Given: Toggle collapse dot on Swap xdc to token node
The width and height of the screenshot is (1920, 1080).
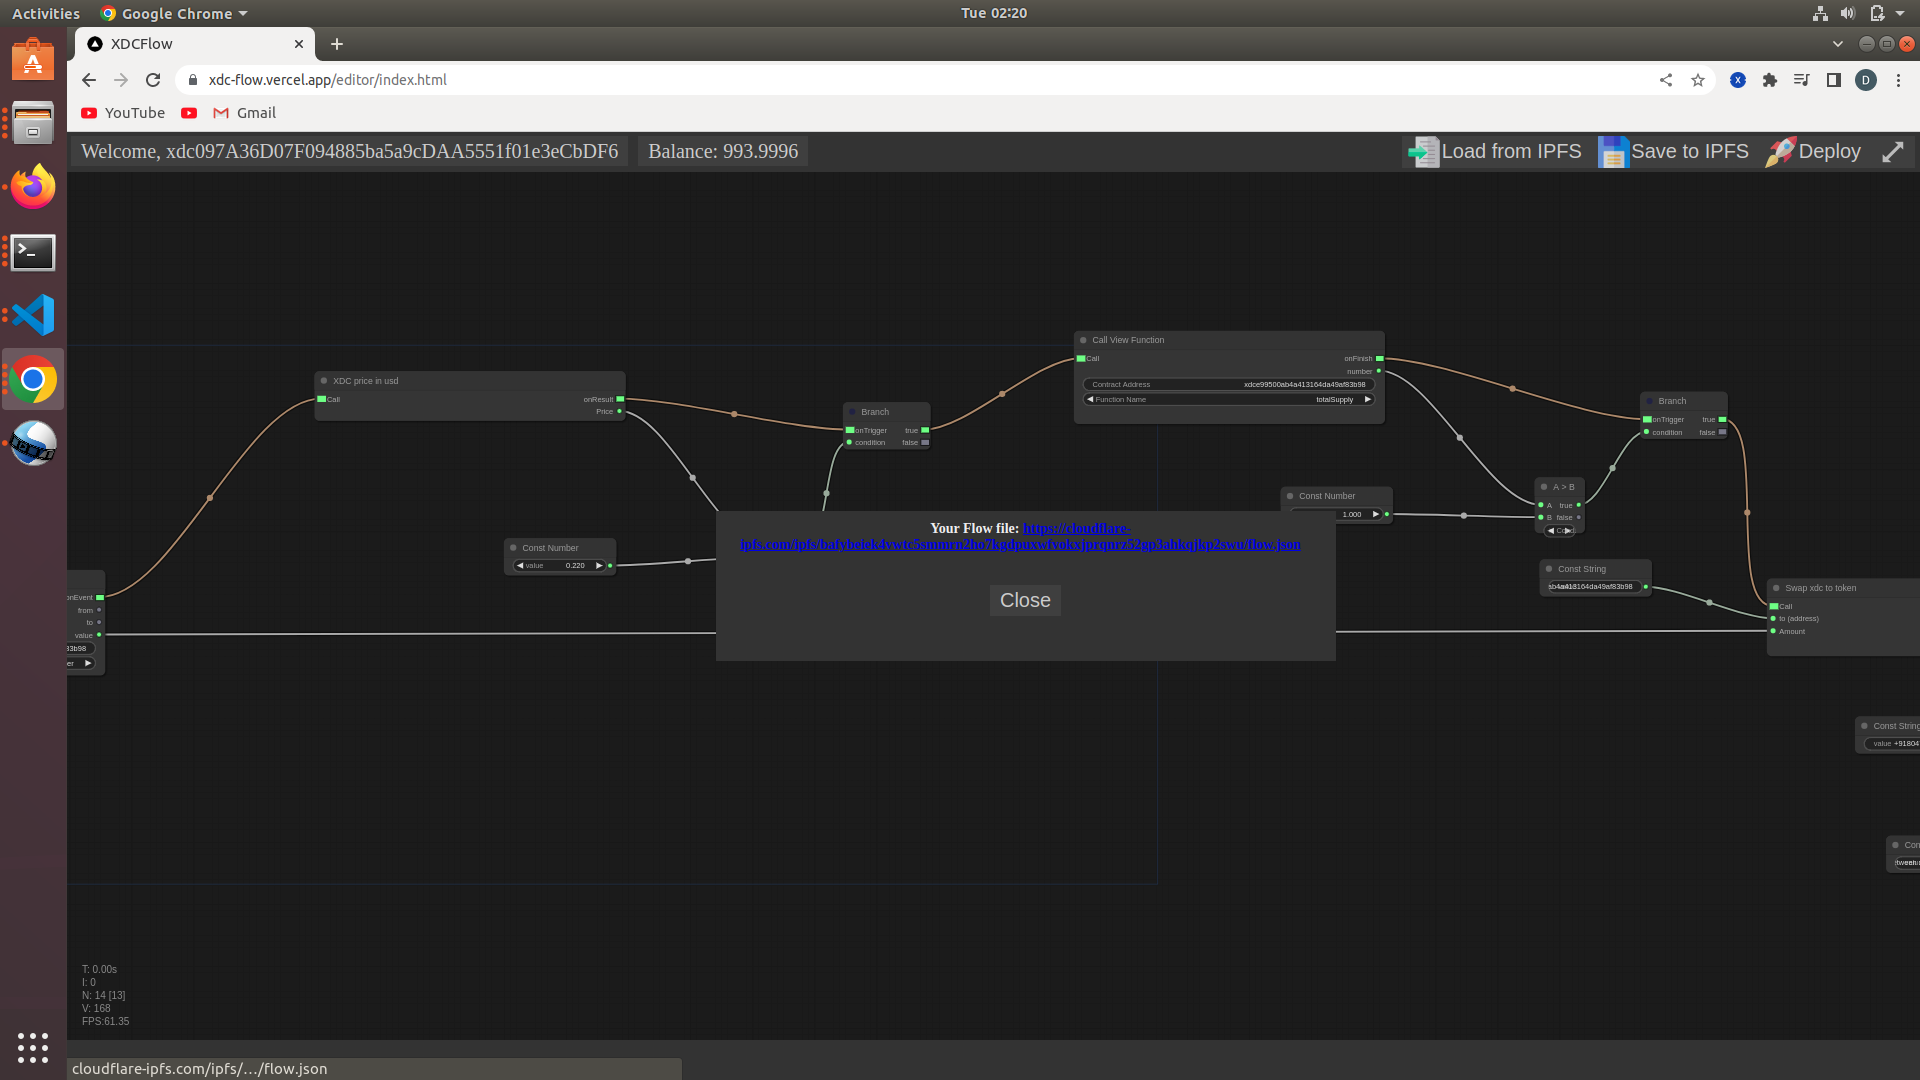Looking at the screenshot, I should (x=1776, y=588).
